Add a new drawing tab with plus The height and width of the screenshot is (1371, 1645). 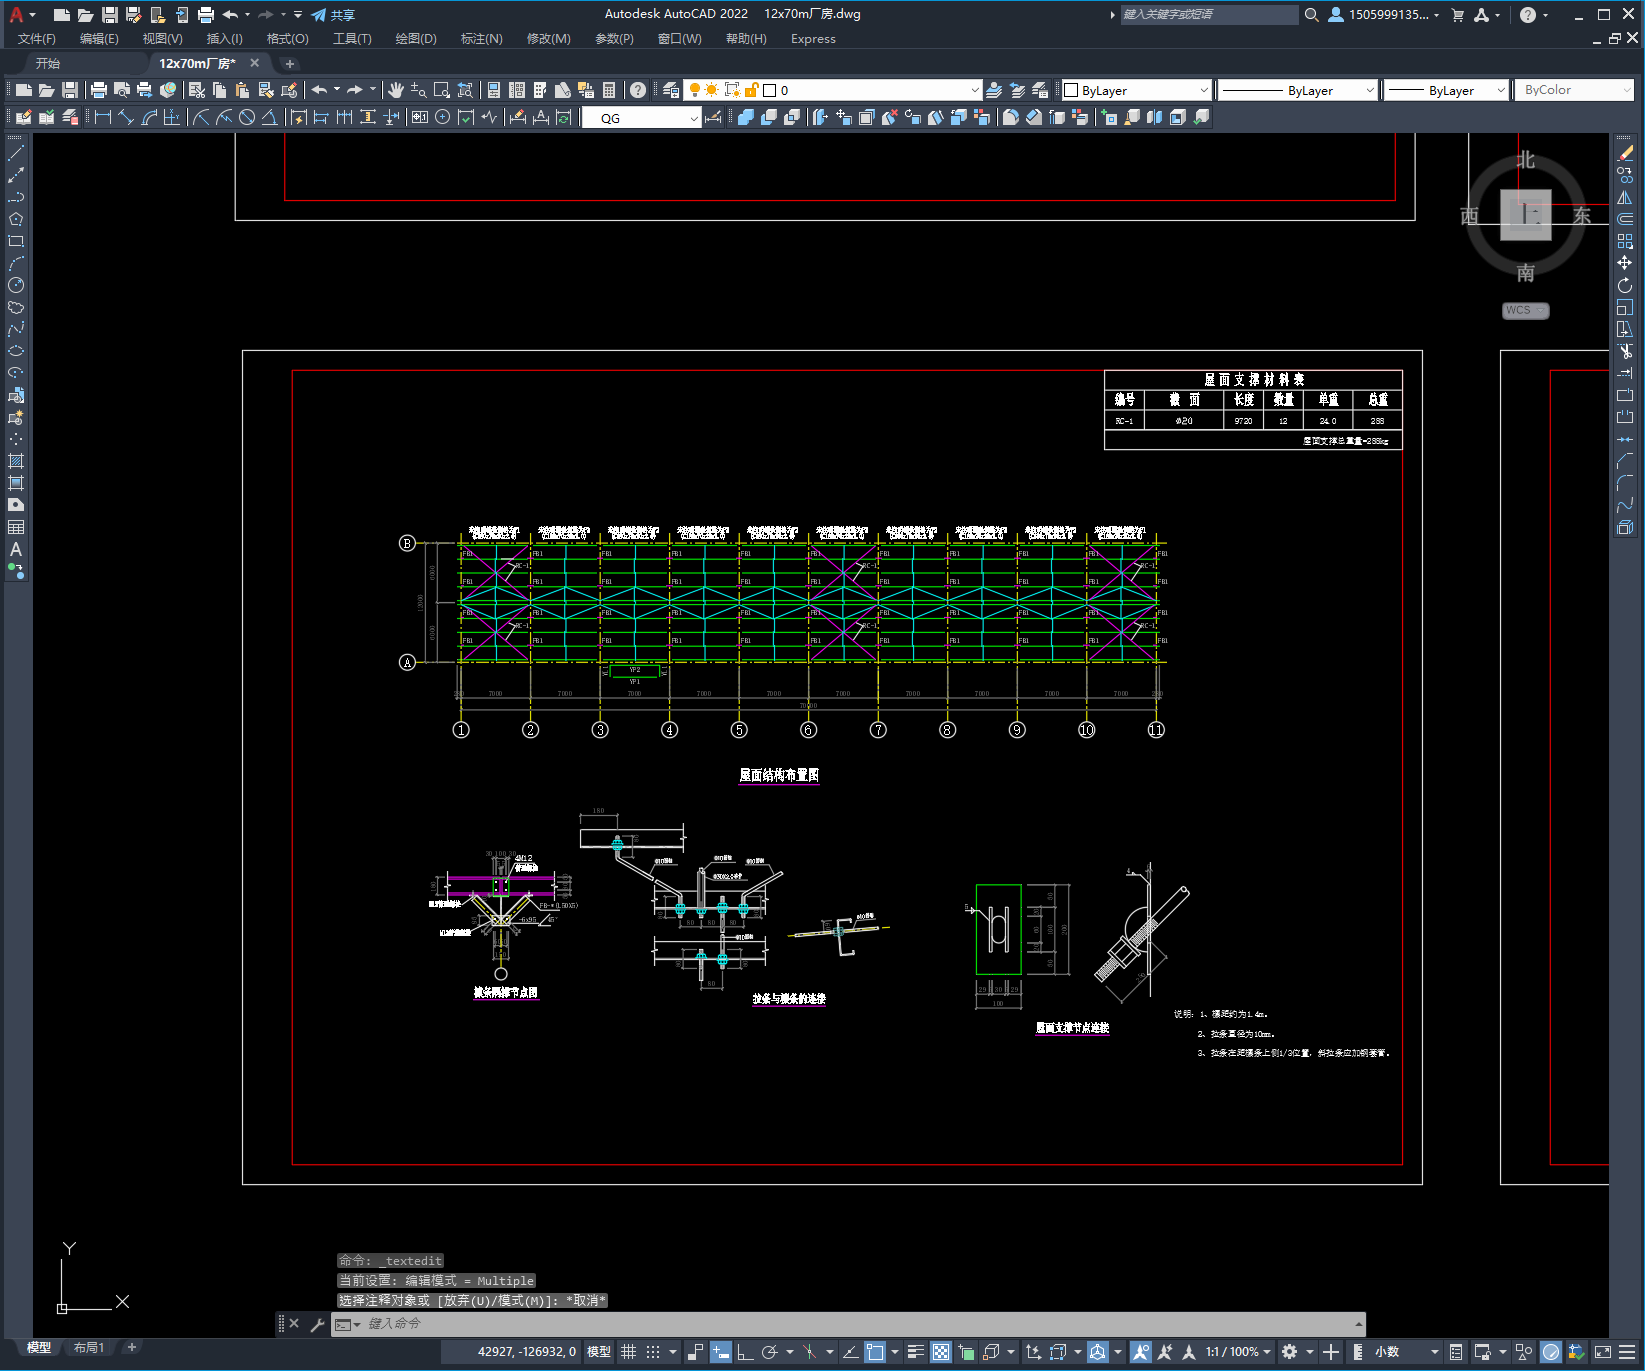pos(290,64)
